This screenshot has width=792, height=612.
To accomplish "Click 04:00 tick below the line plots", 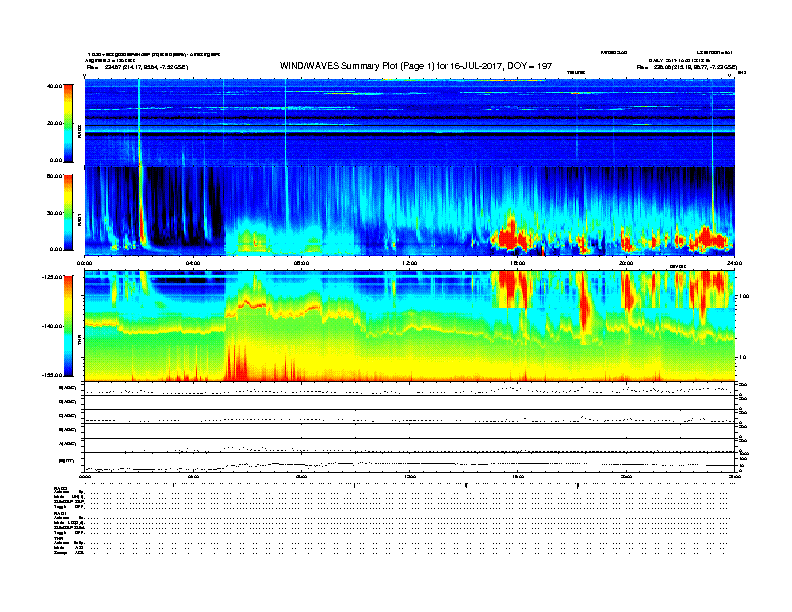I will point(192,476).
